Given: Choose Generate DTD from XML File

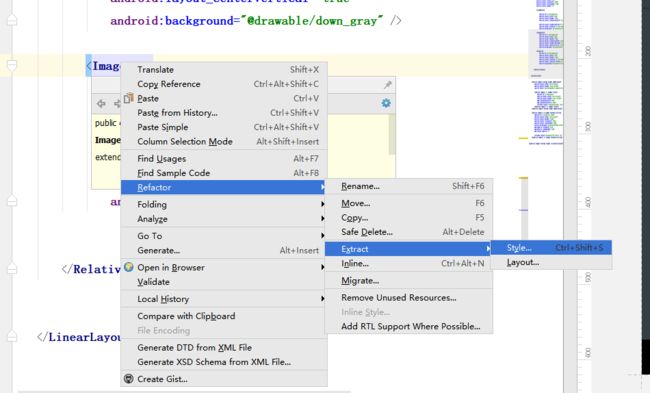Looking at the screenshot, I should click(224, 347).
